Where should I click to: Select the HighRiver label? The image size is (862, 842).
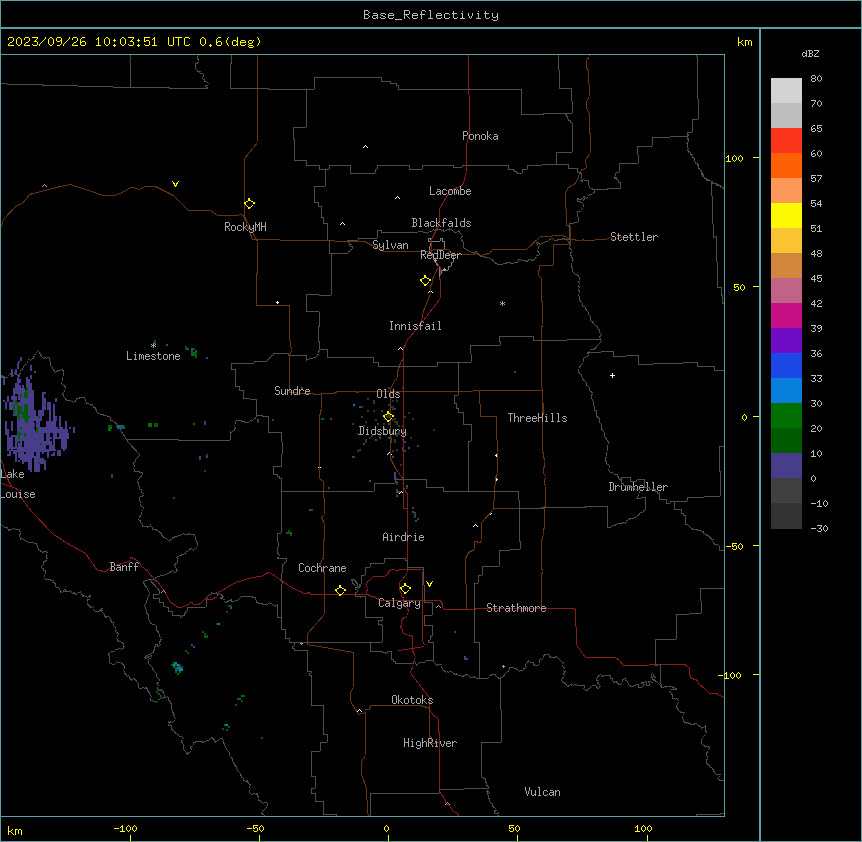430,743
